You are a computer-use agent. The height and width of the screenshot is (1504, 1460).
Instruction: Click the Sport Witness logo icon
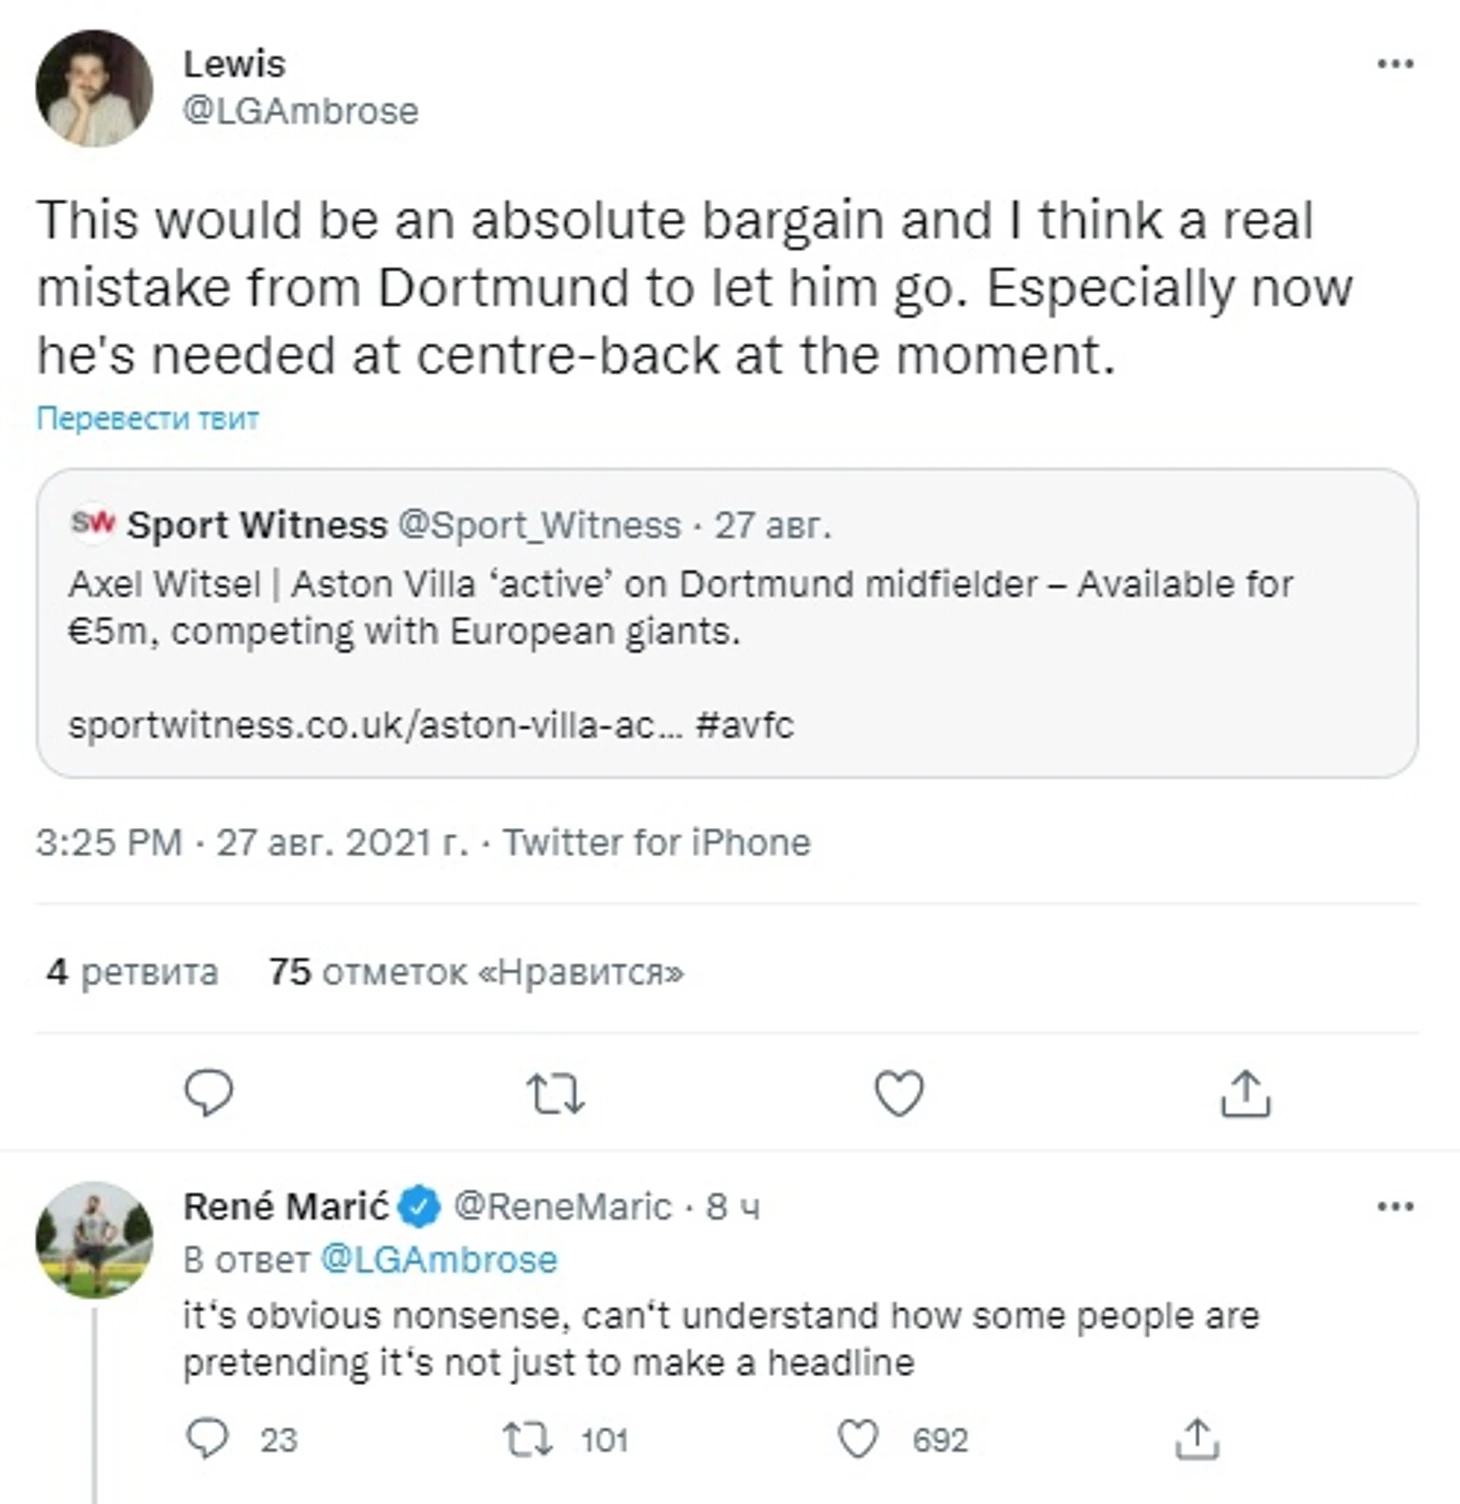tap(93, 523)
